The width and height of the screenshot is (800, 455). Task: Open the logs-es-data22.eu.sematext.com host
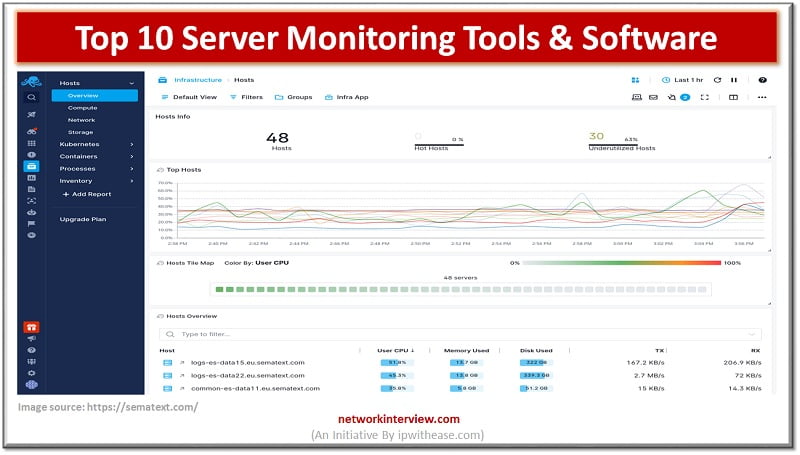click(248, 376)
